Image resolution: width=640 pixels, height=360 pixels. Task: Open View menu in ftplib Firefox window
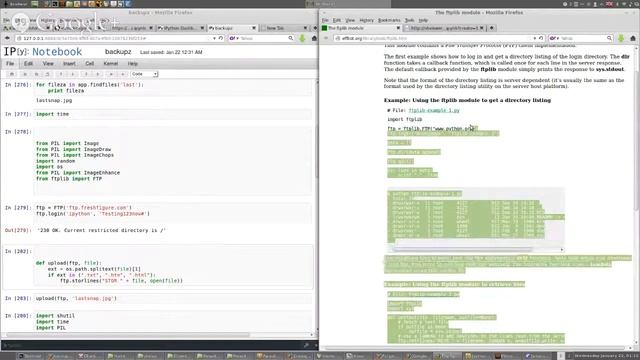350,20
